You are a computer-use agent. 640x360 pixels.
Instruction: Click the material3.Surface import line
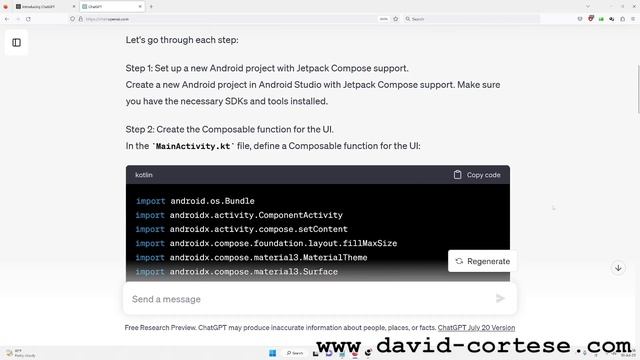pos(237,272)
